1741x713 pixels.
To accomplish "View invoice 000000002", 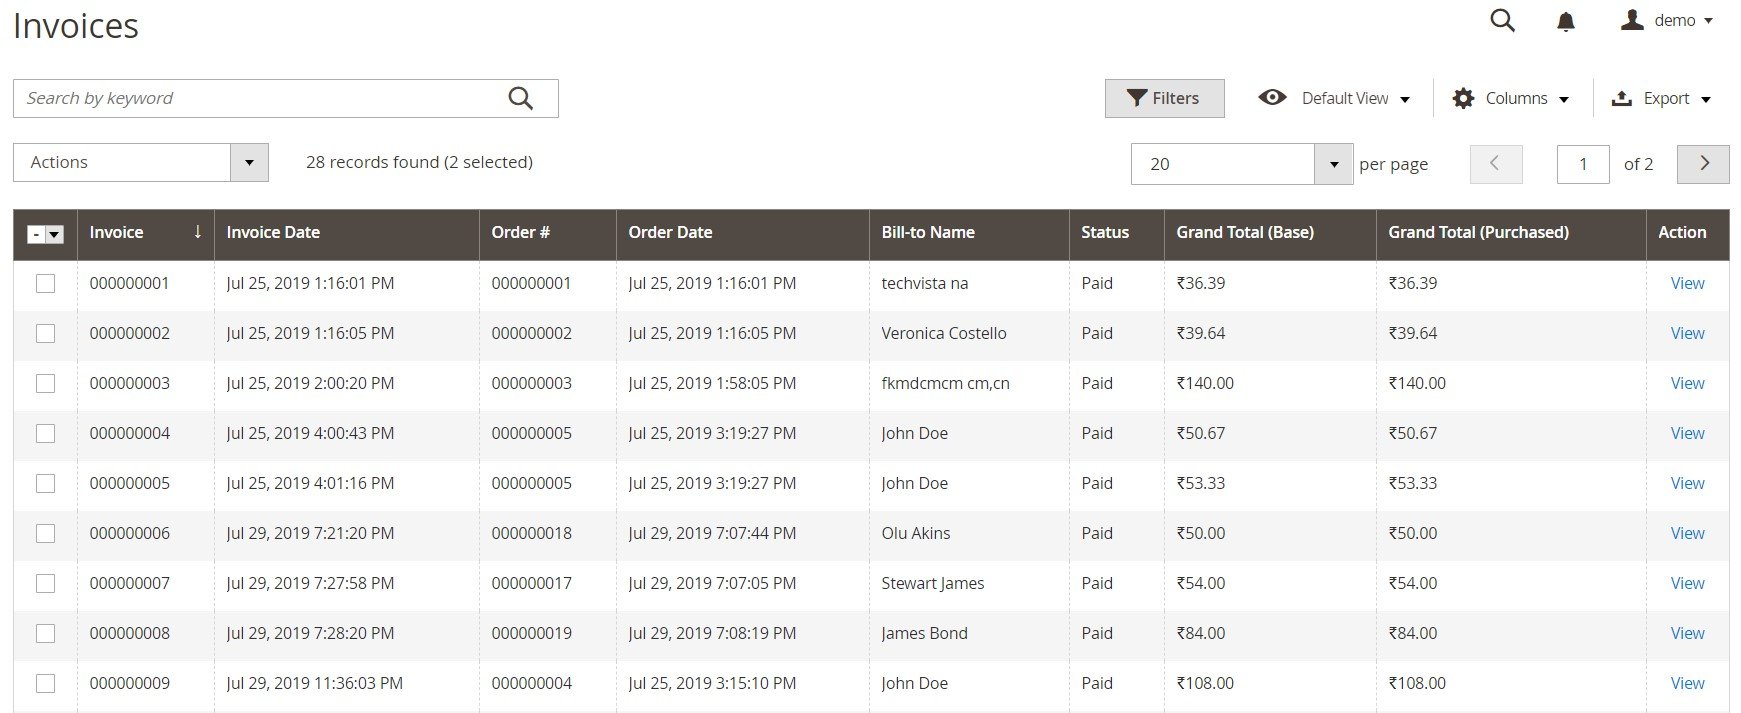I will coord(1687,334).
